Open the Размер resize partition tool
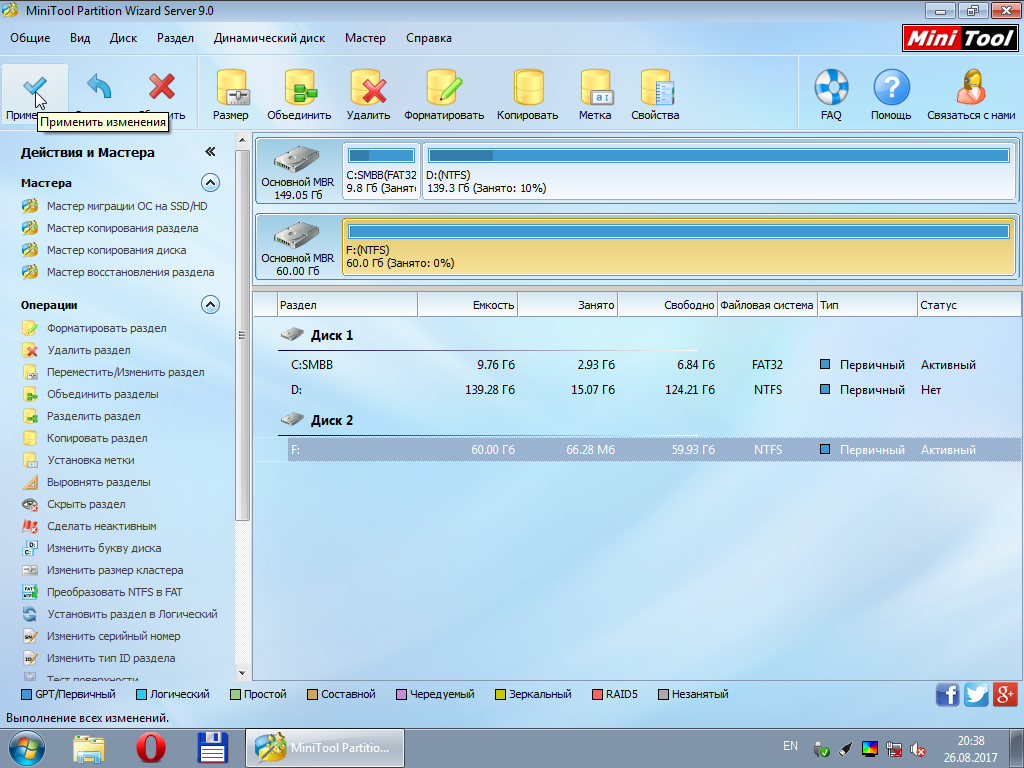Image resolution: width=1024 pixels, height=768 pixels. (x=231, y=96)
